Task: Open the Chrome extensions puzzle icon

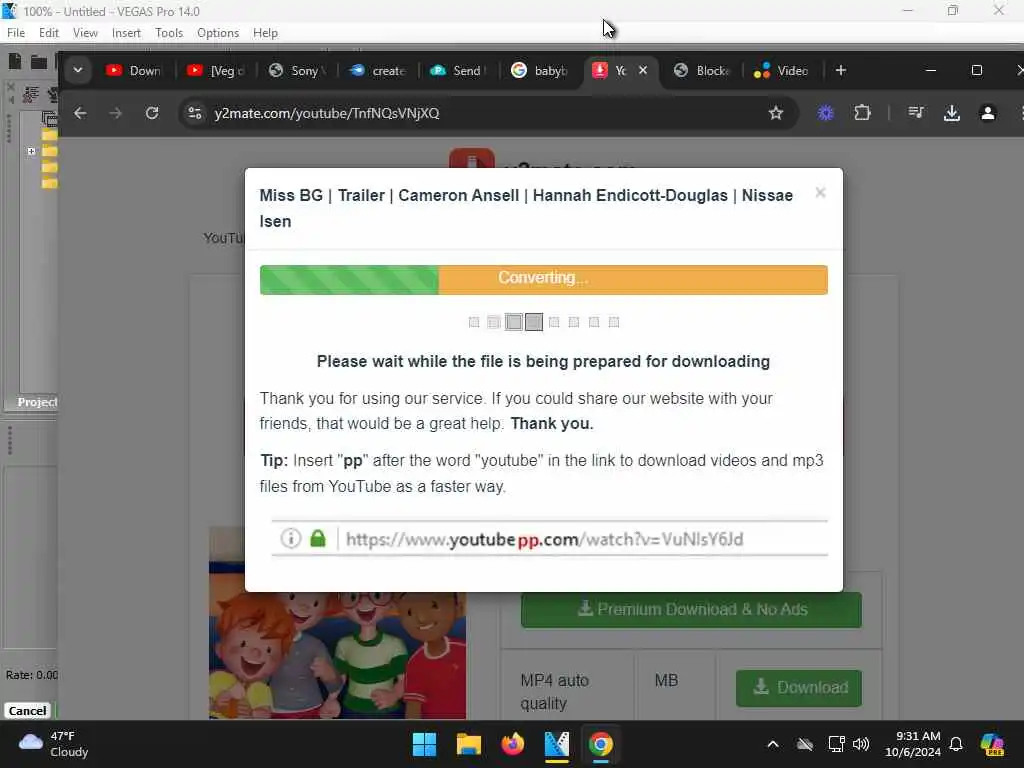Action: (863, 114)
